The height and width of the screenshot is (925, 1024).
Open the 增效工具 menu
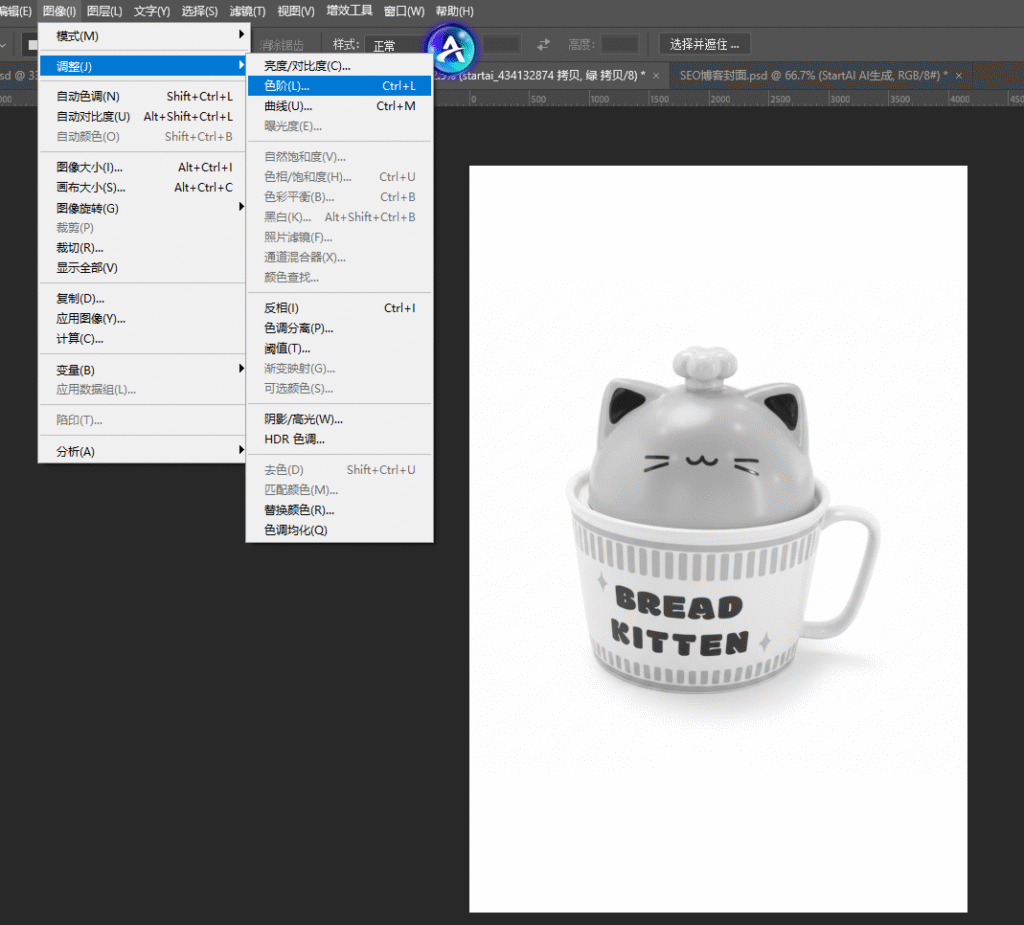[349, 10]
